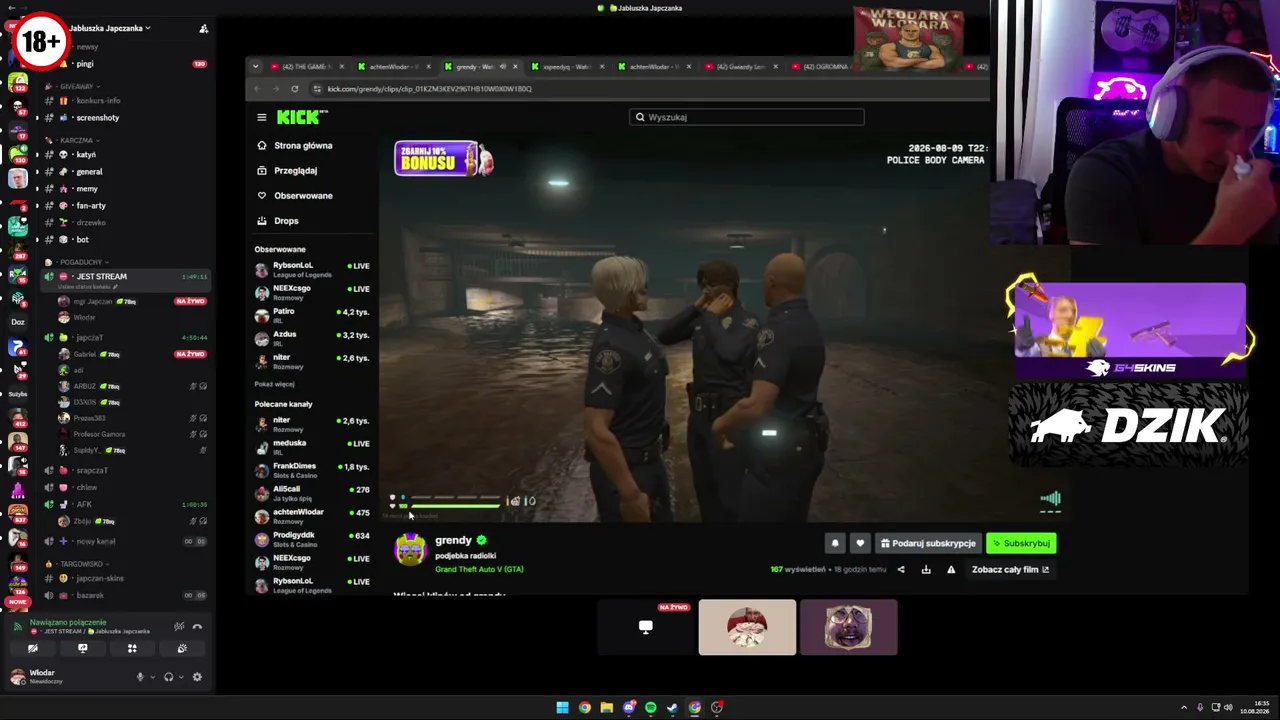Open the fan-arty channel in Discord
1280x720 pixels.
[x=90, y=206]
